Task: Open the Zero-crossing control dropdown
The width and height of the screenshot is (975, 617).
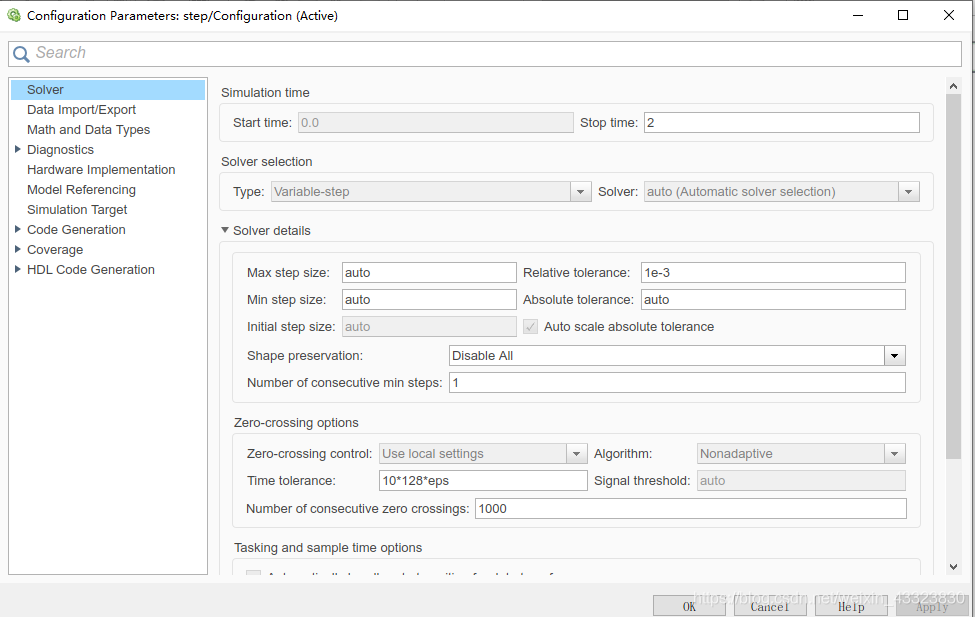Action: pos(483,453)
